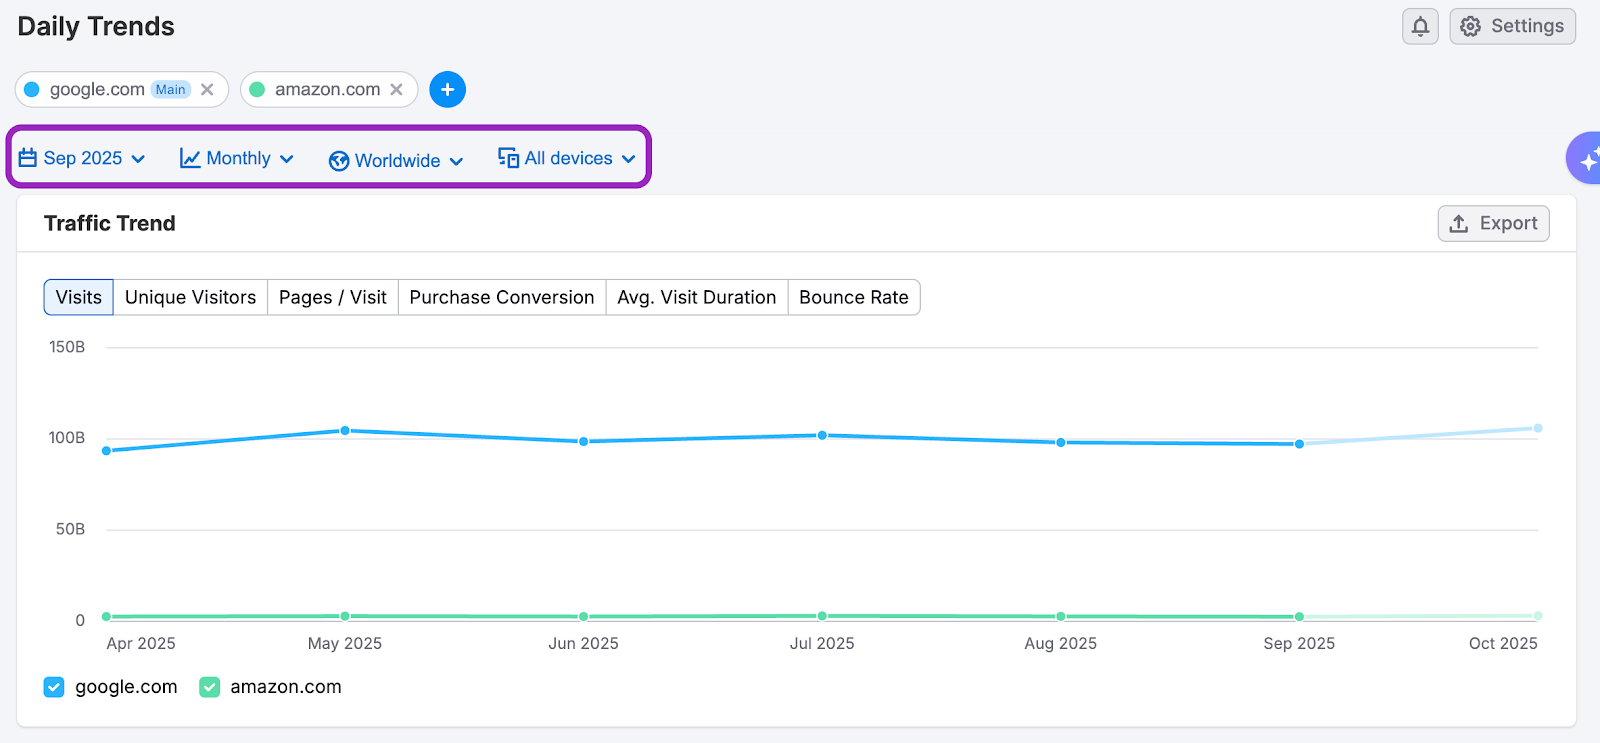Open the purple AI sparkle assistant icon
Screen dimensions: 1600x743
click(x=1586, y=158)
